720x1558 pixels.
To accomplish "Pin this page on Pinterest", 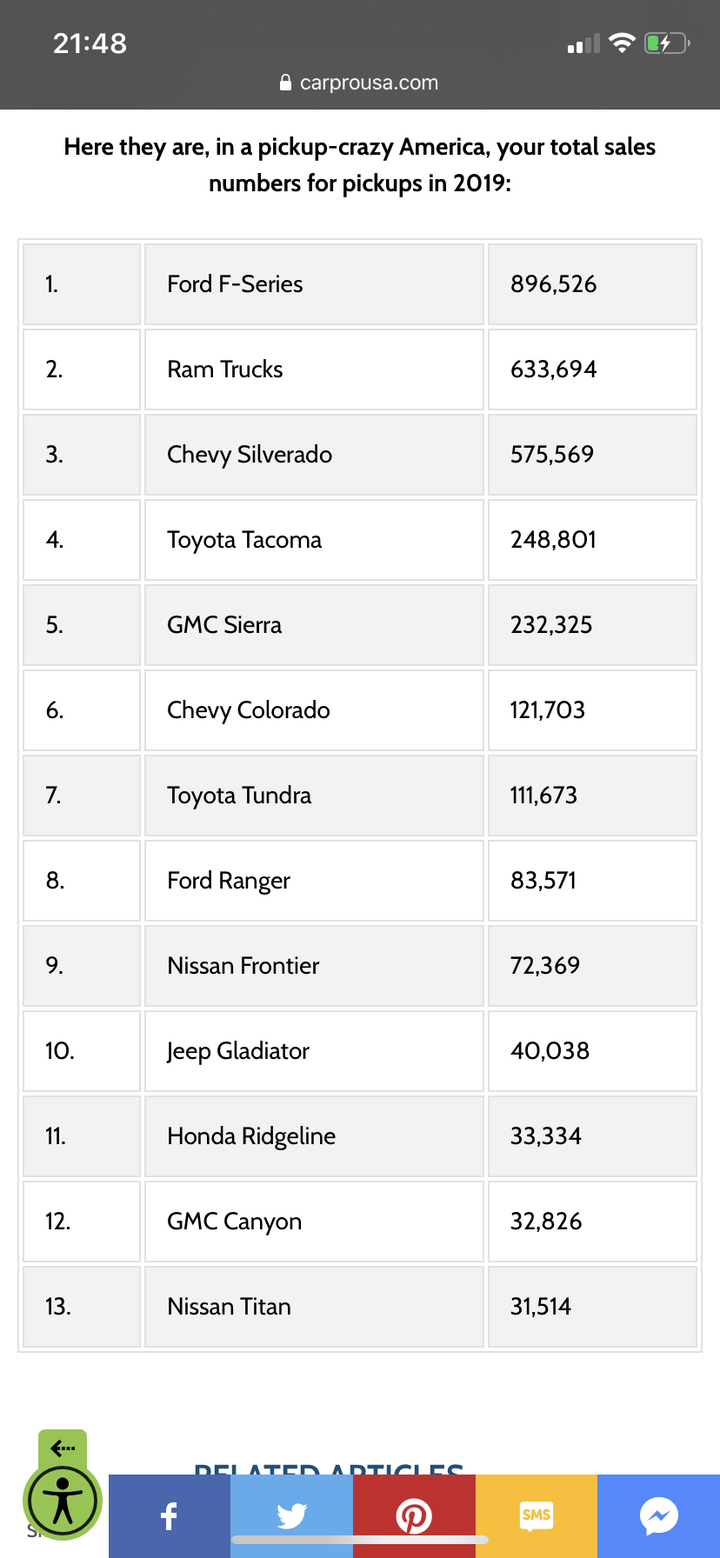I will point(414,1516).
